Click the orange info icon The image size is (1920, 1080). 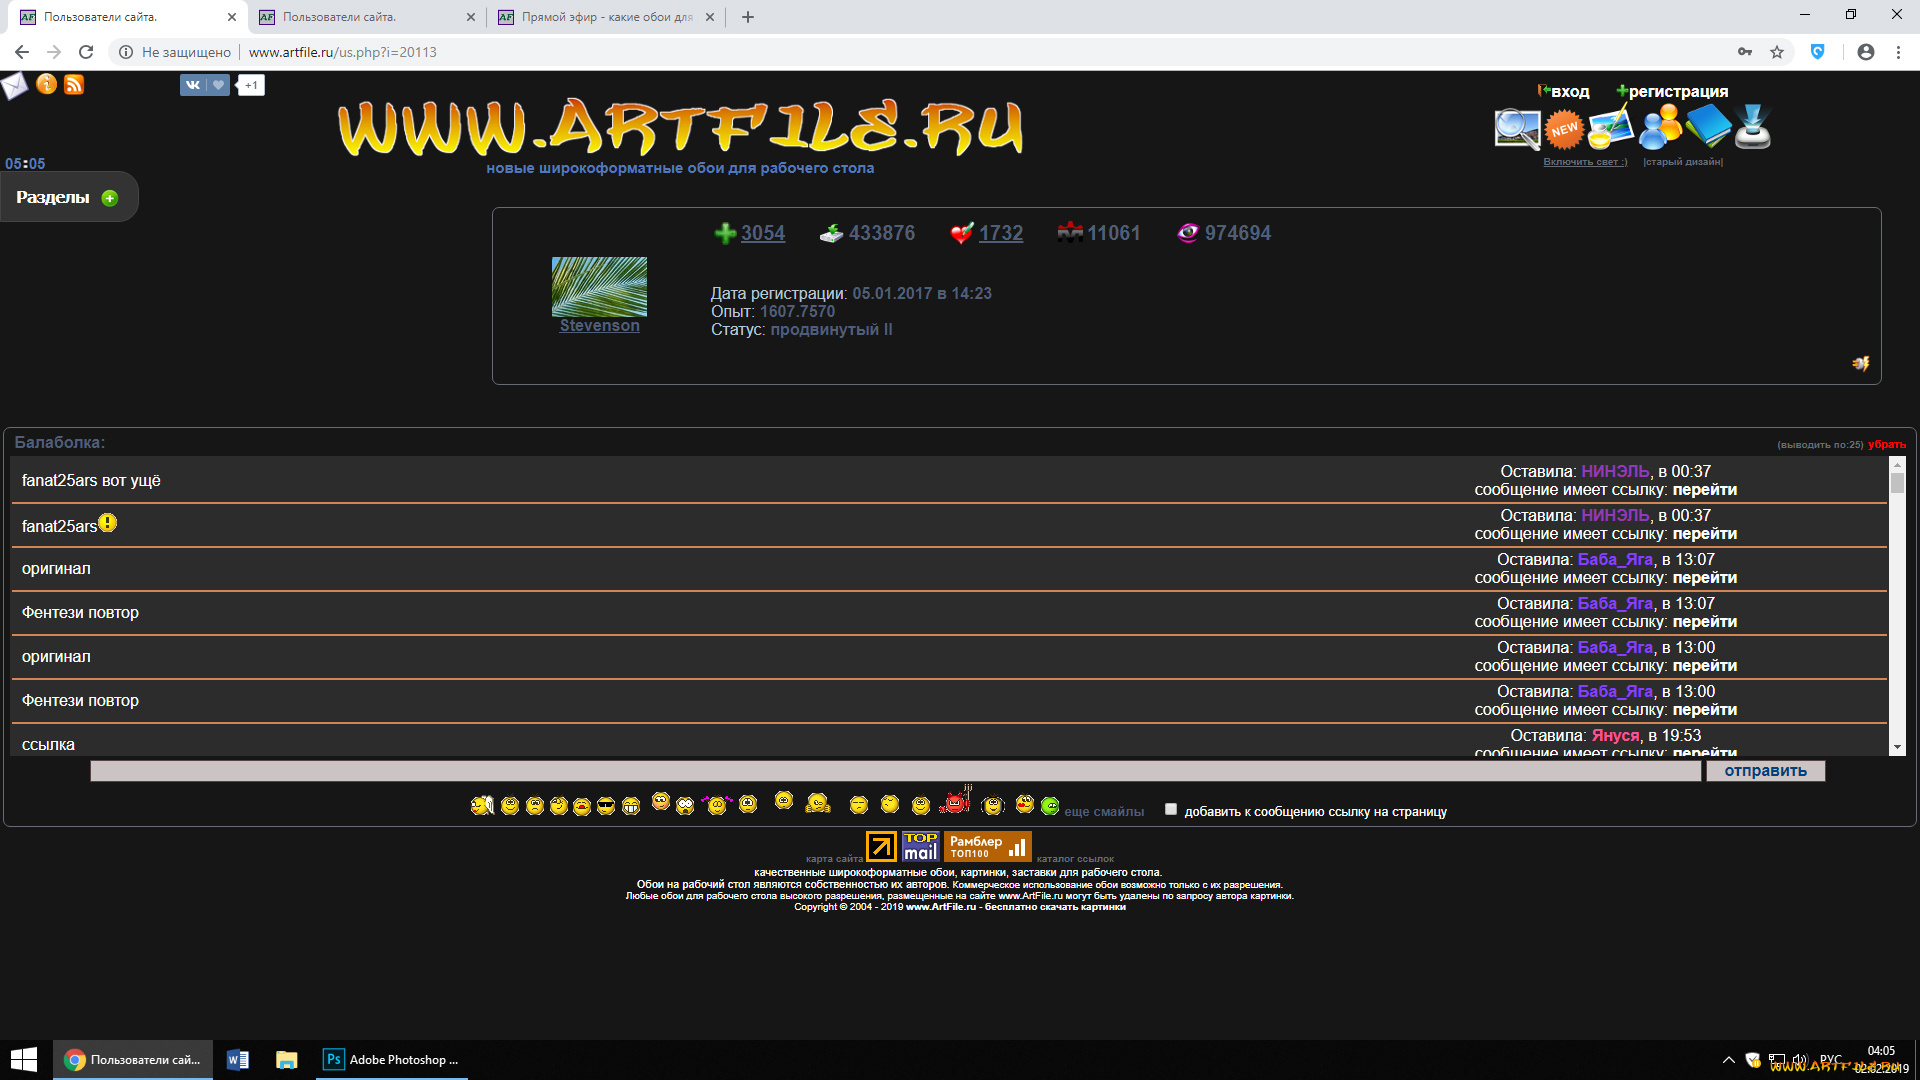point(46,85)
